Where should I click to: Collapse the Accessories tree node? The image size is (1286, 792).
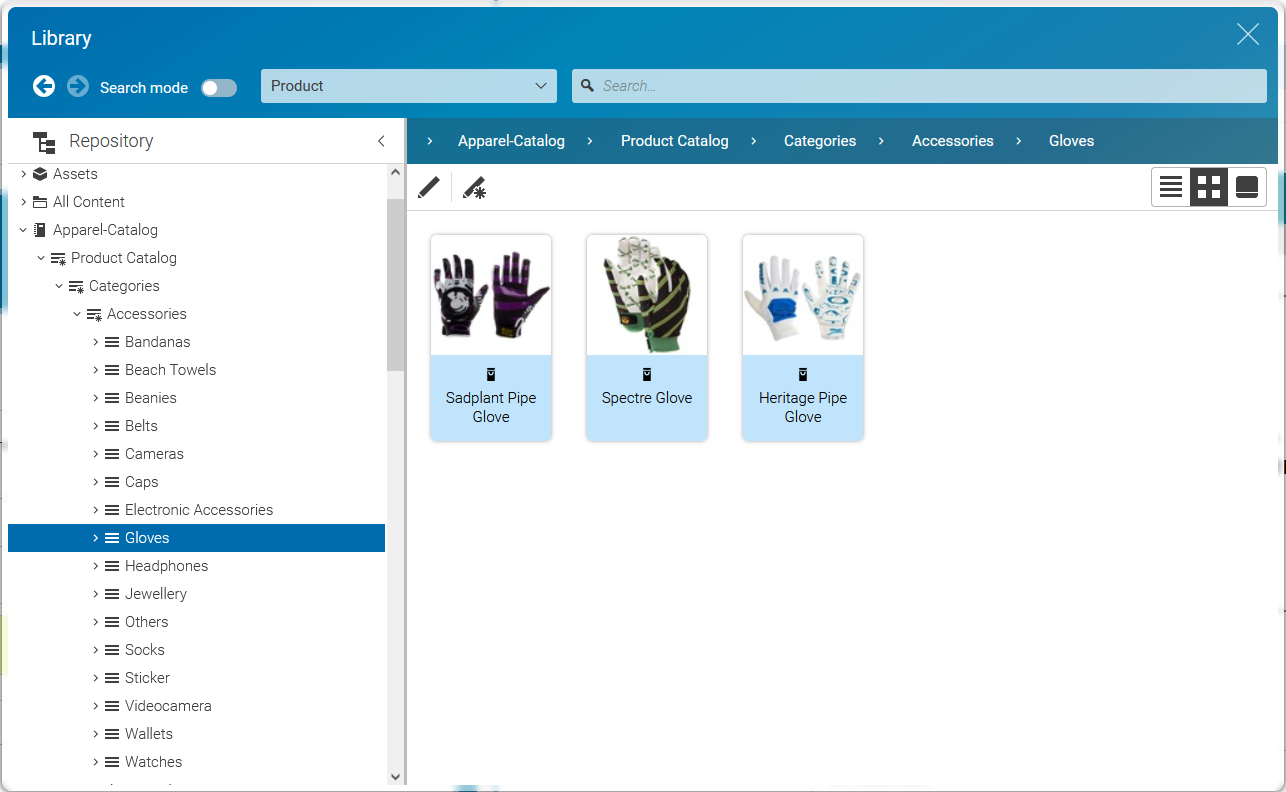(x=77, y=313)
